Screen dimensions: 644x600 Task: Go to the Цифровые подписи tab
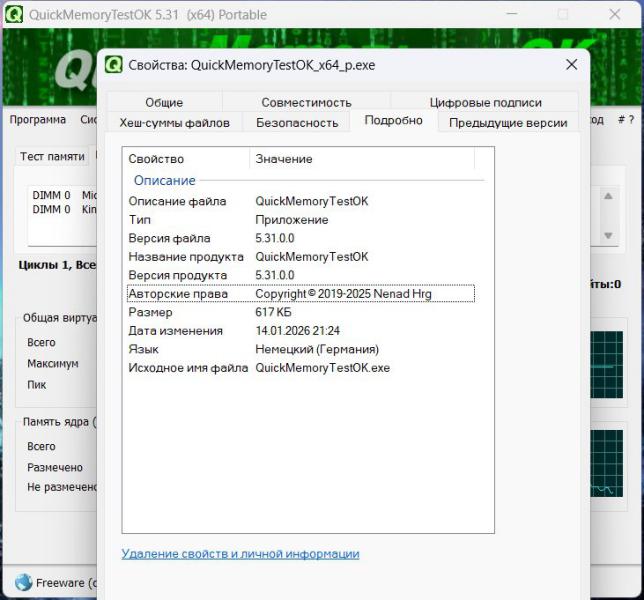pyautogui.click(x=485, y=102)
